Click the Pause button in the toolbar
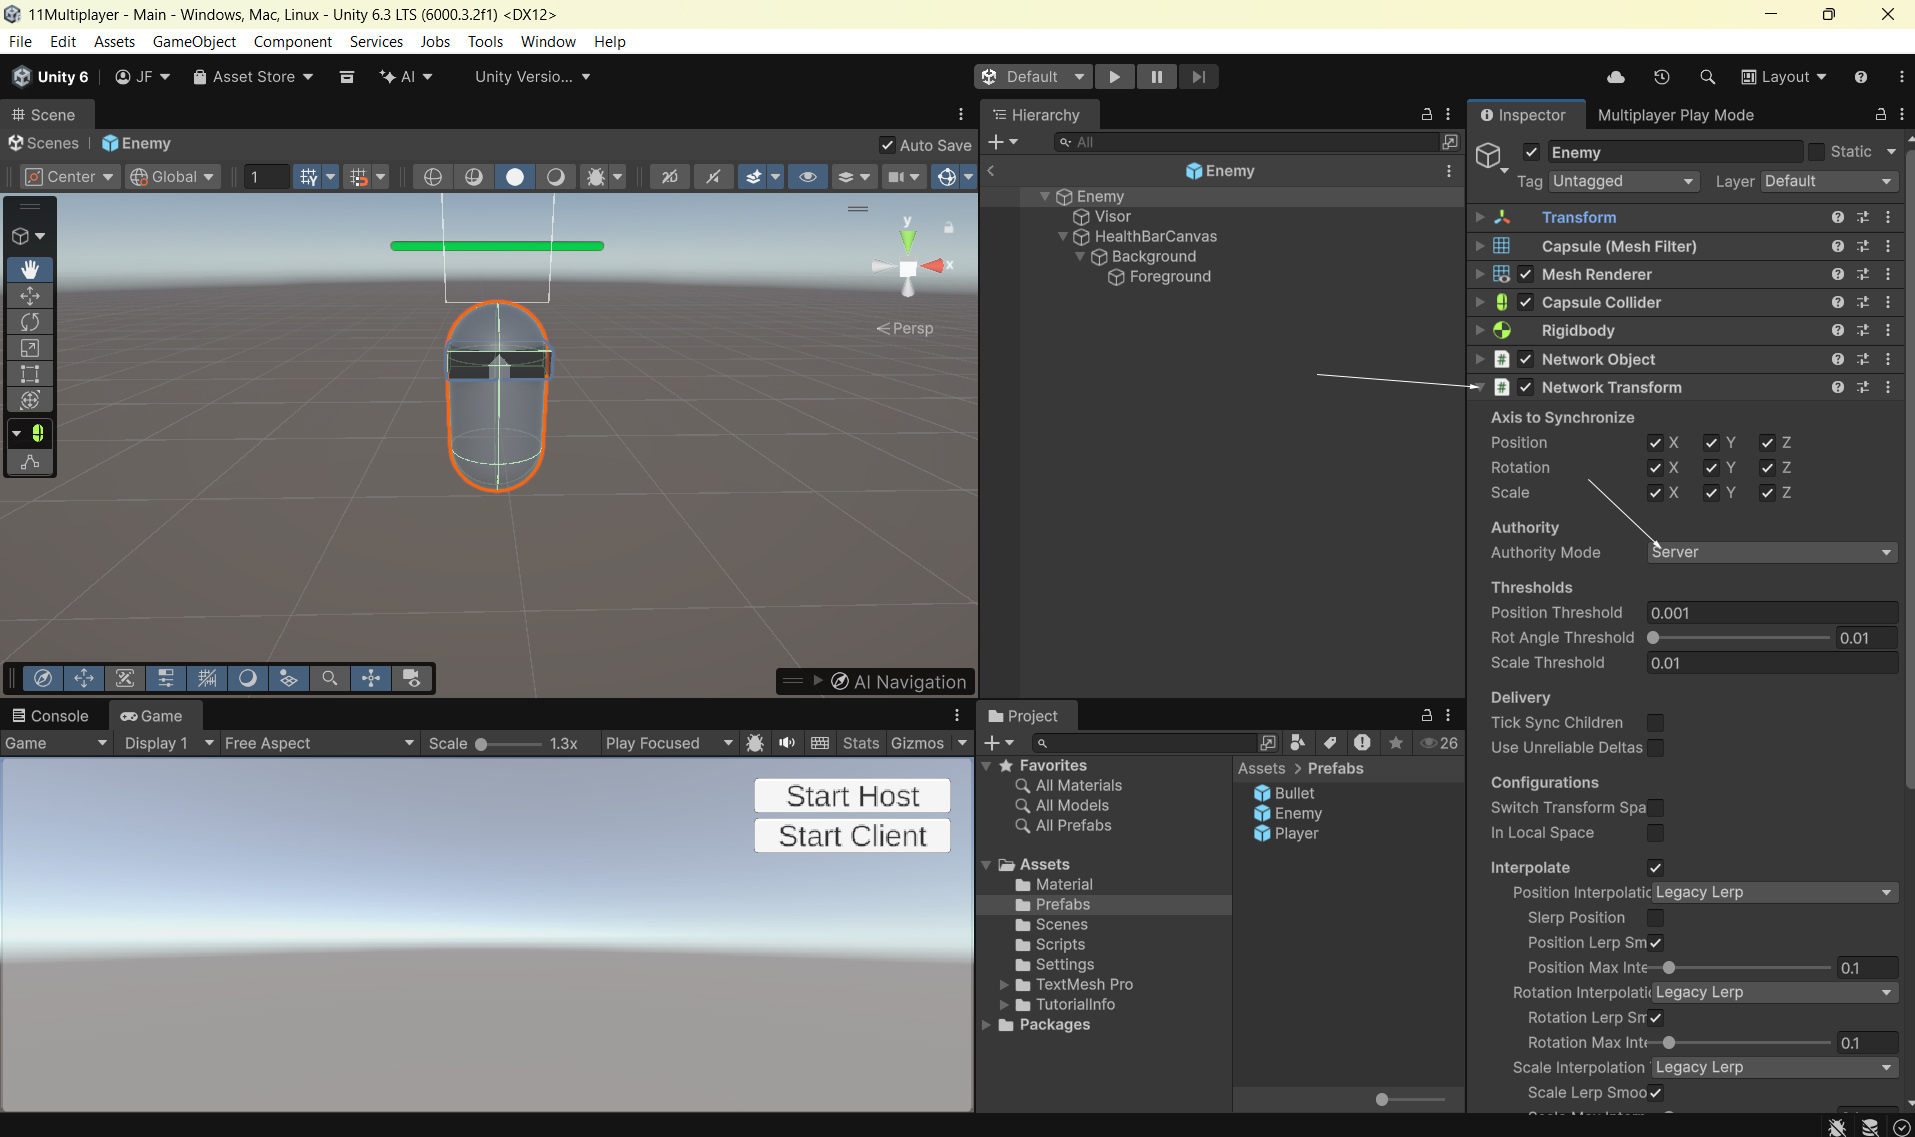Image resolution: width=1915 pixels, height=1137 pixels. pos(1156,77)
